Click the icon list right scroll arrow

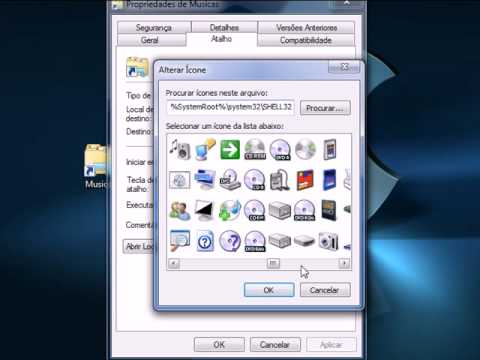344,263
